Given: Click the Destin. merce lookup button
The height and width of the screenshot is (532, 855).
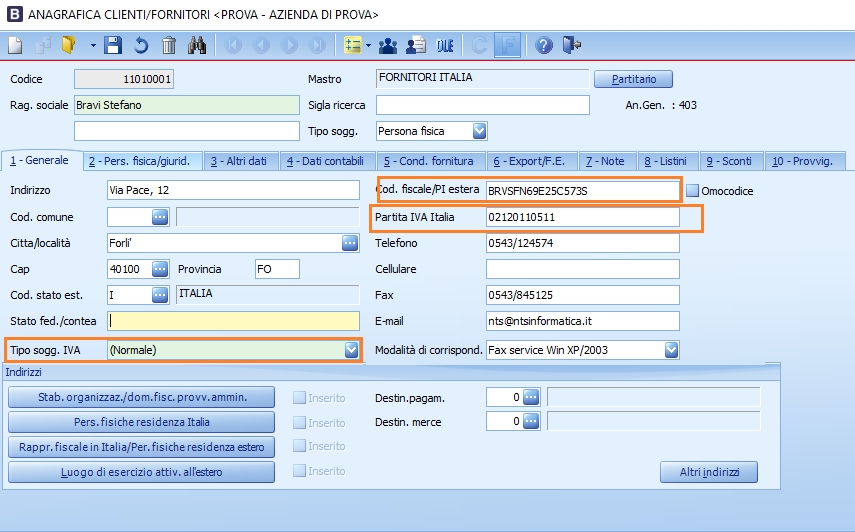Looking at the screenshot, I should (531, 421).
